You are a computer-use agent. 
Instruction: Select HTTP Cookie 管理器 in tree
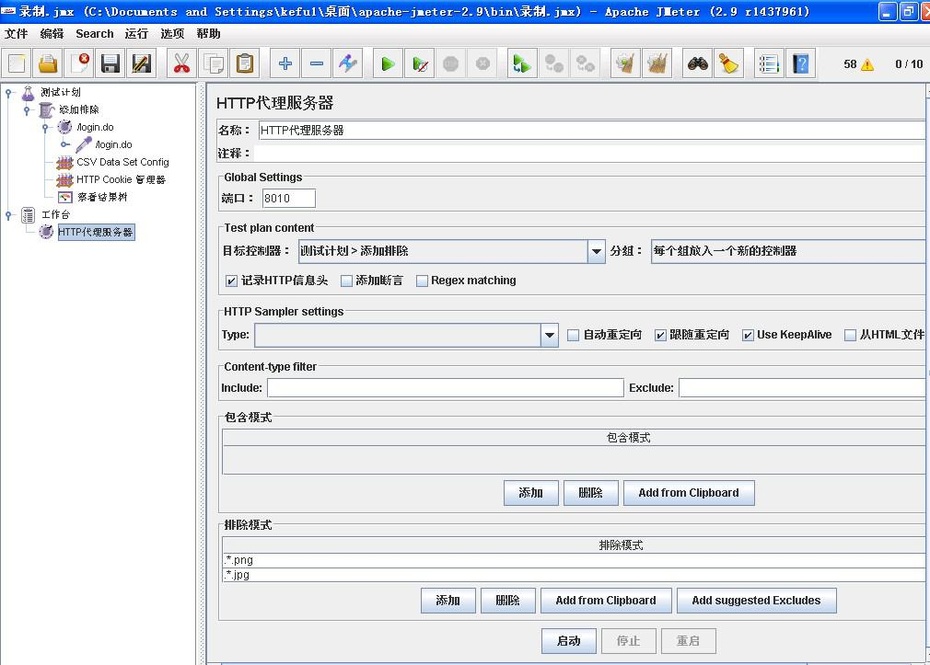tap(121, 180)
